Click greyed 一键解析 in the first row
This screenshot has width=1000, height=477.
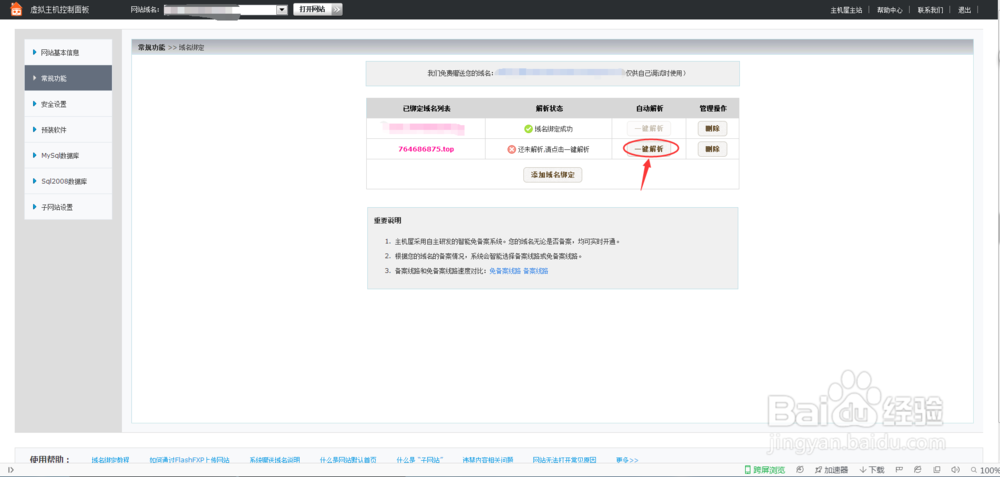[649, 128]
